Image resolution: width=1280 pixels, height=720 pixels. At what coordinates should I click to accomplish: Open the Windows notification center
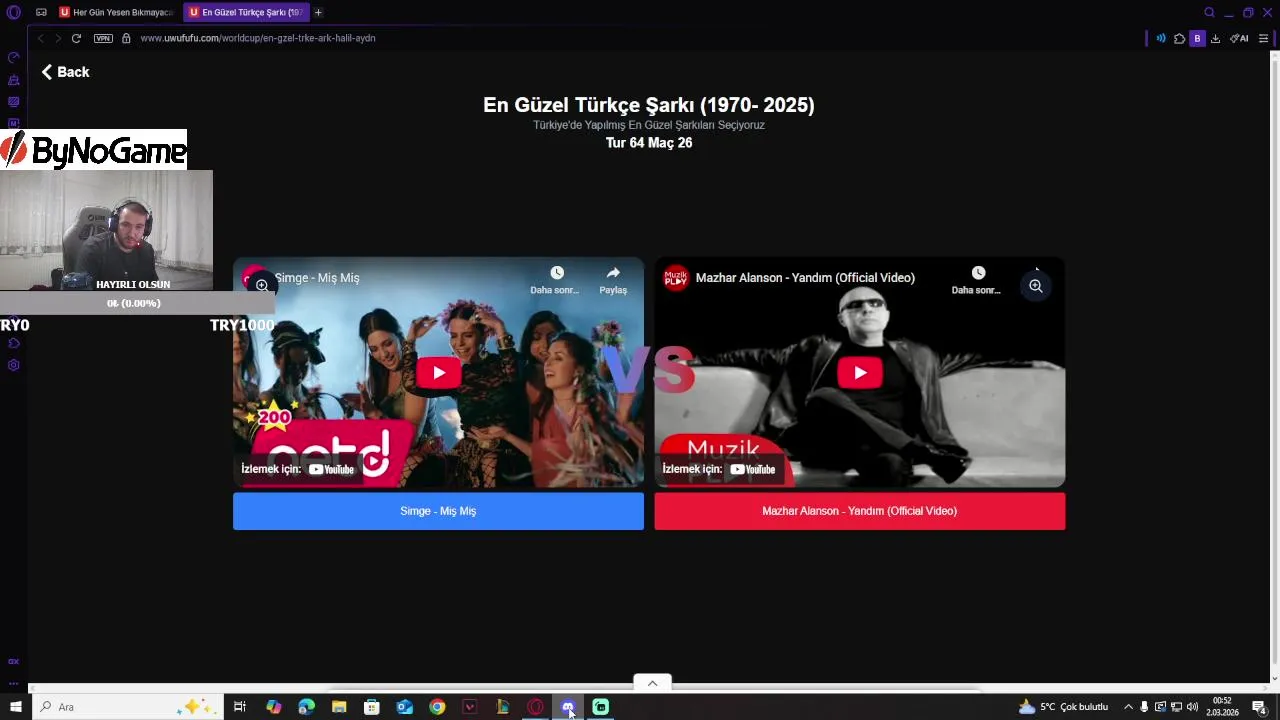(1259, 707)
